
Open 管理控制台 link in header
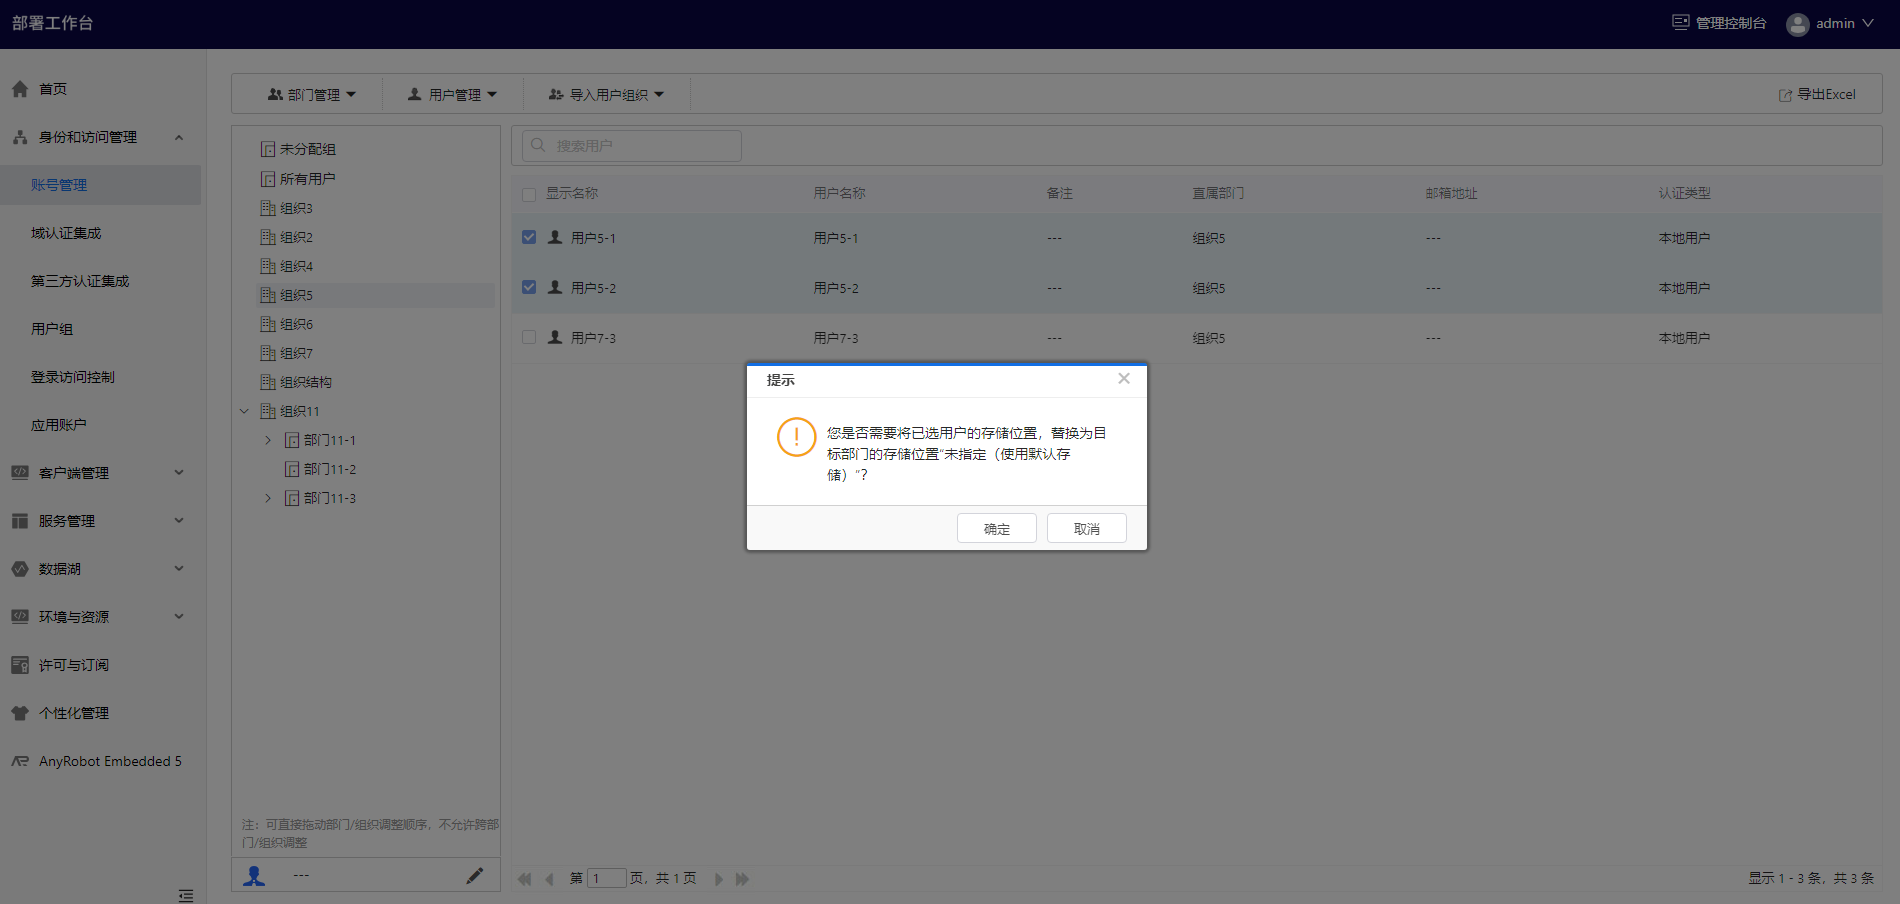tap(1720, 23)
